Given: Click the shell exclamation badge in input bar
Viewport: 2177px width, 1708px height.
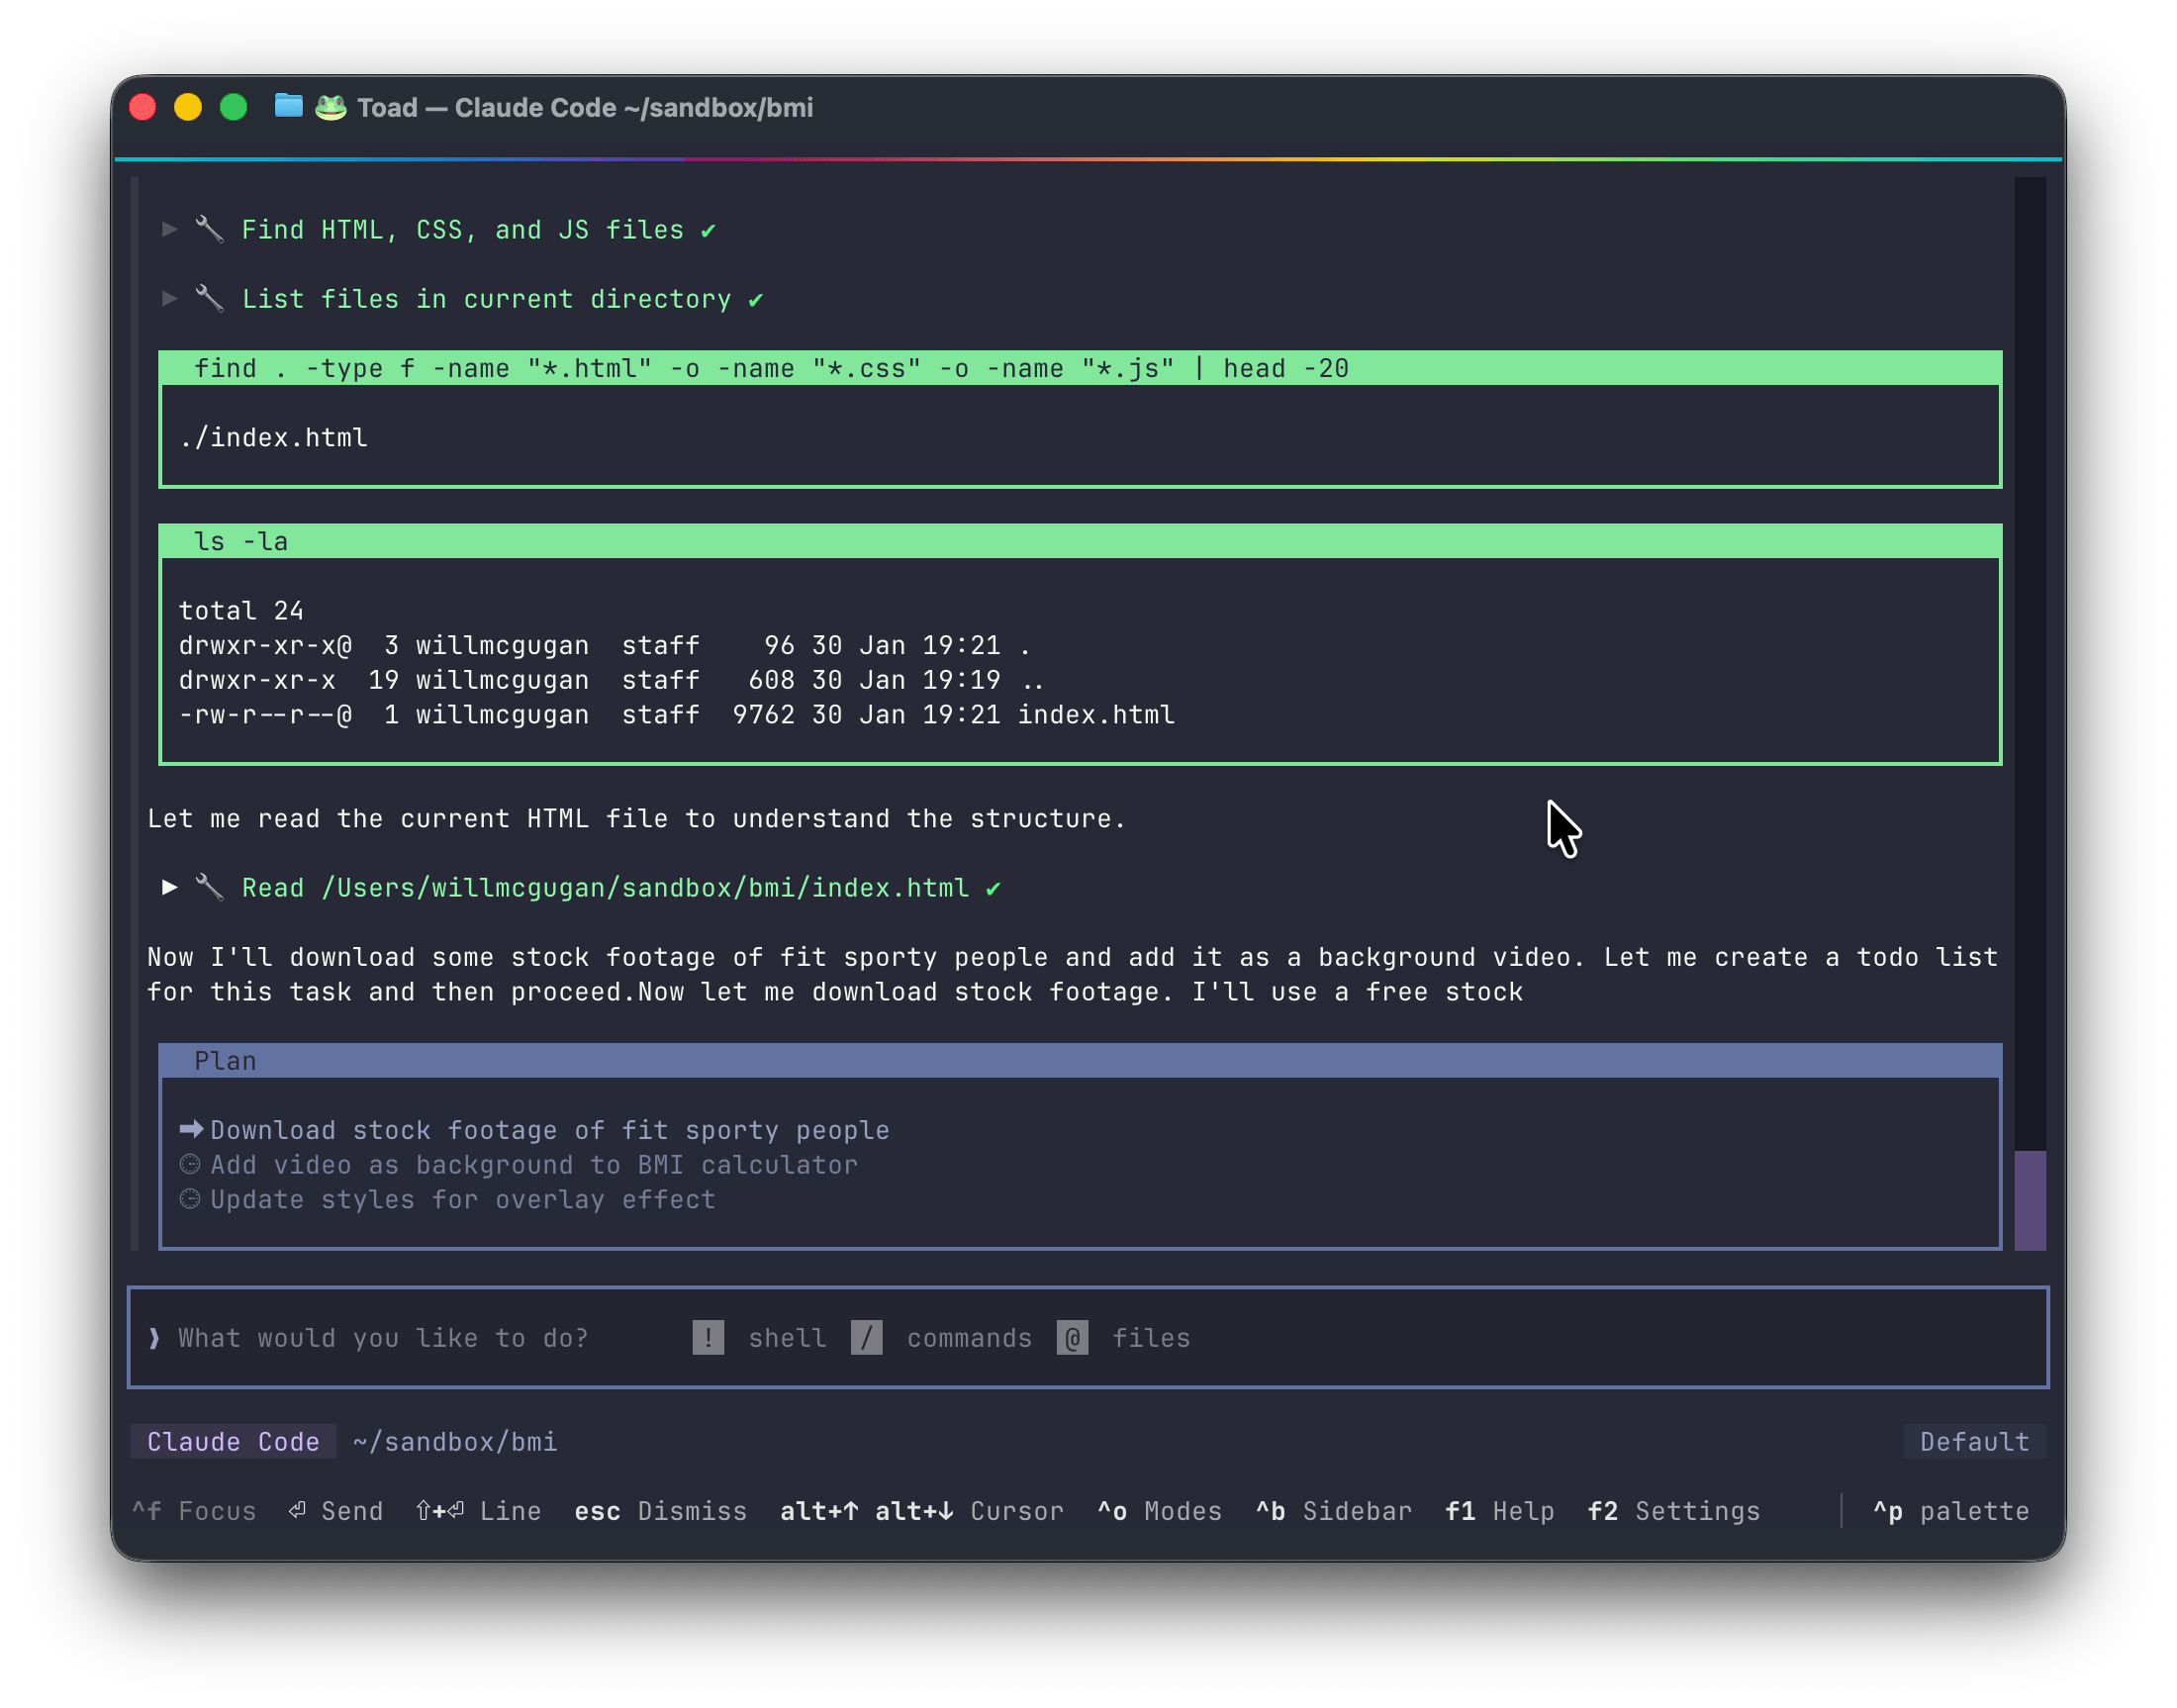Looking at the screenshot, I should click(x=709, y=1338).
